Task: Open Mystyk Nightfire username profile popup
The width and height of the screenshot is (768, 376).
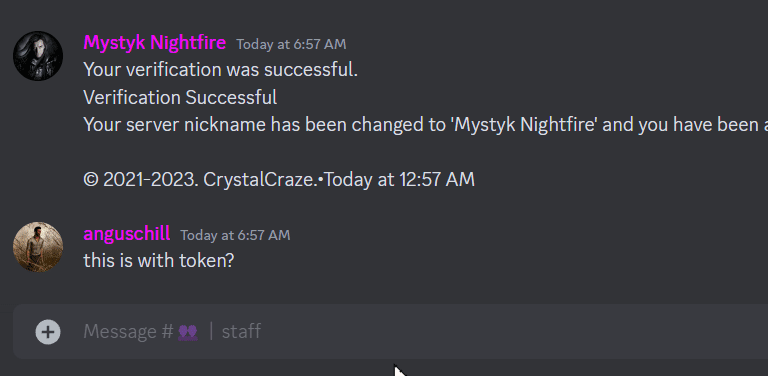Action: pyautogui.click(x=155, y=43)
